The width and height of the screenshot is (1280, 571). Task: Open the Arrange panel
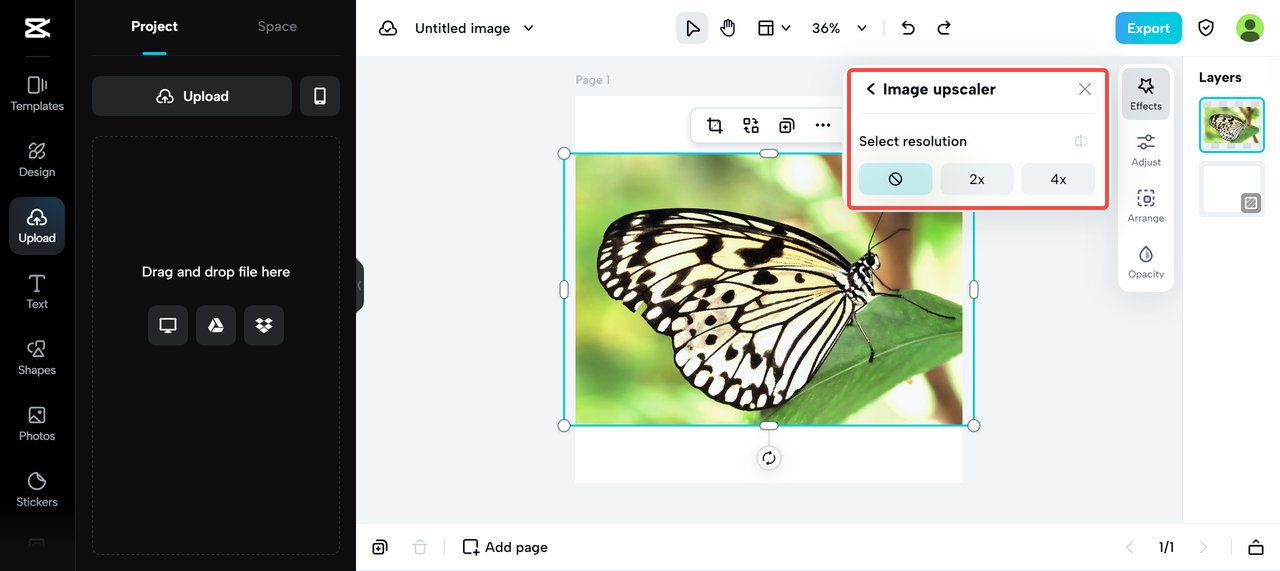coord(1146,206)
